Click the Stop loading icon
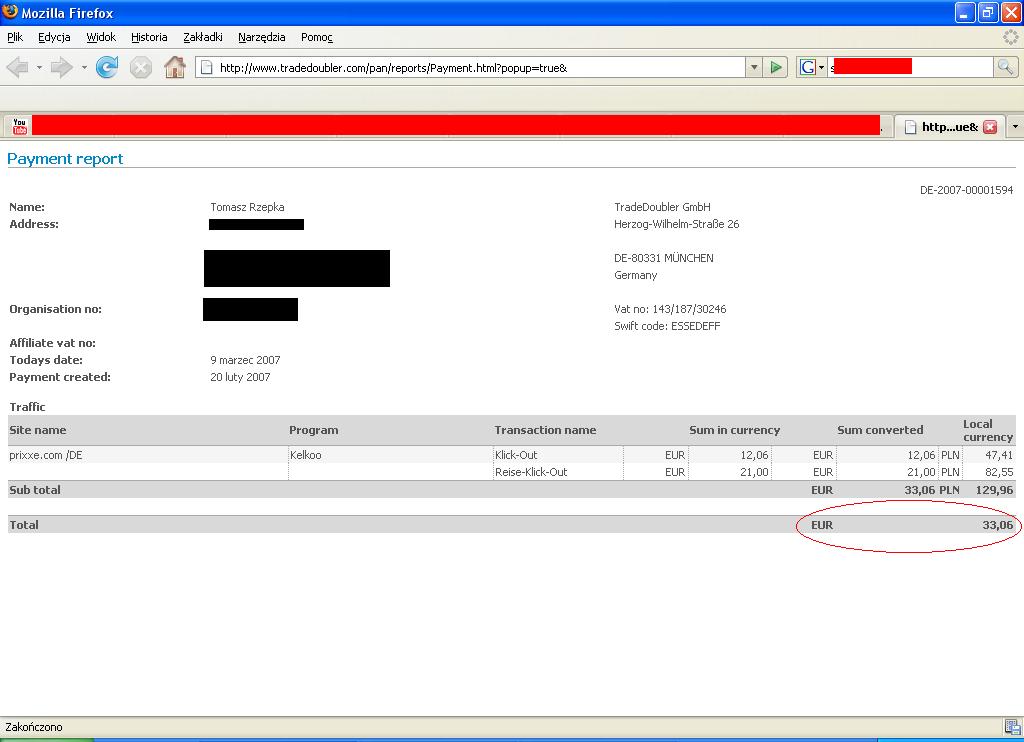The width and height of the screenshot is (1024, 742). coord(140,67)
